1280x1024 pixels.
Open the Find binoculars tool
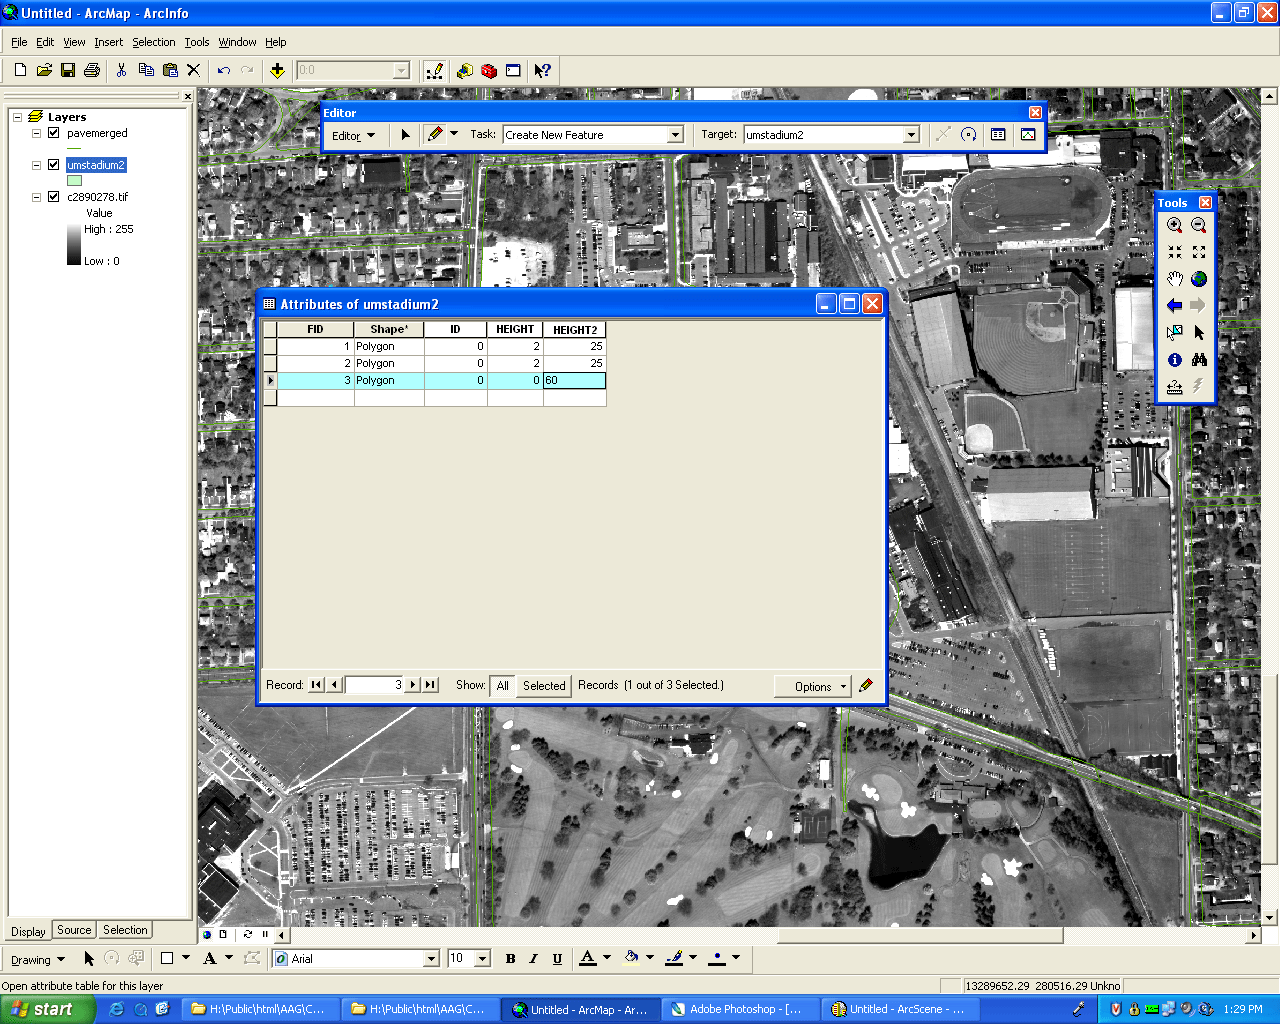tap(1199, 360)
